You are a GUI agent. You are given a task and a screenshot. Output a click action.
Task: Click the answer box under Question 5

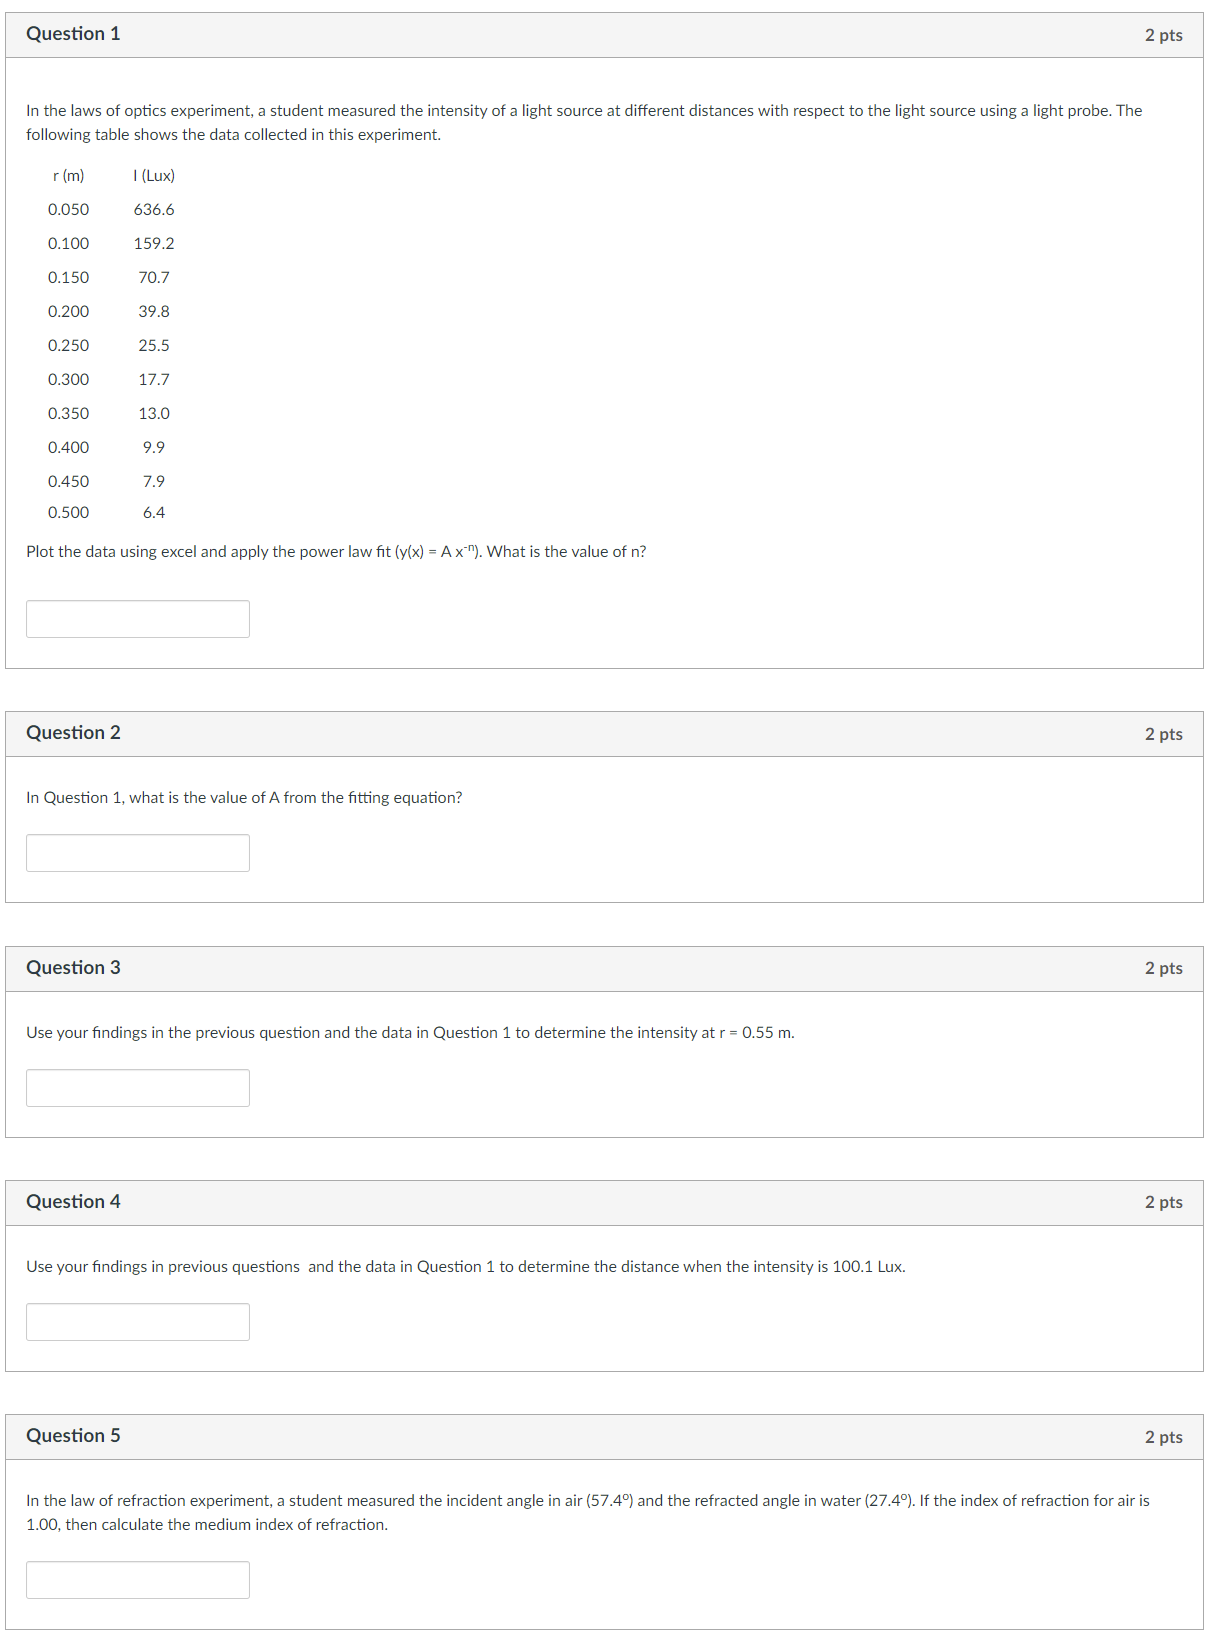138,1580
